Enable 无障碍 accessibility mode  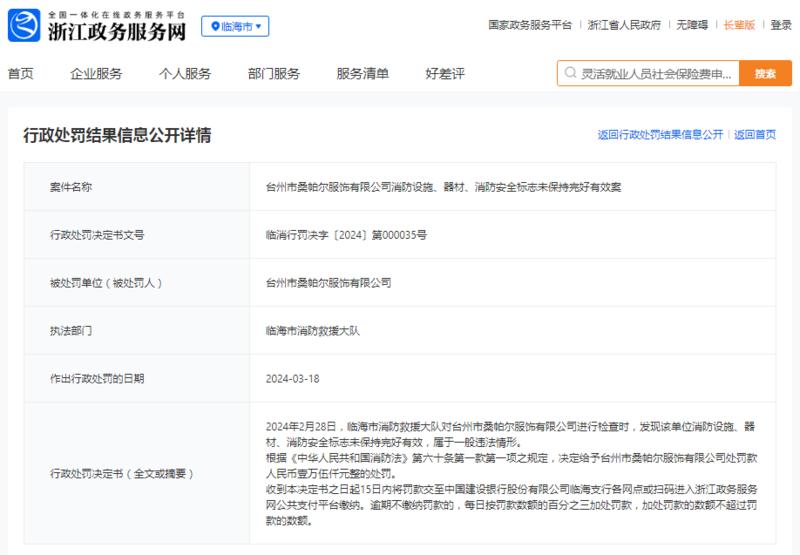click(692, 25)
